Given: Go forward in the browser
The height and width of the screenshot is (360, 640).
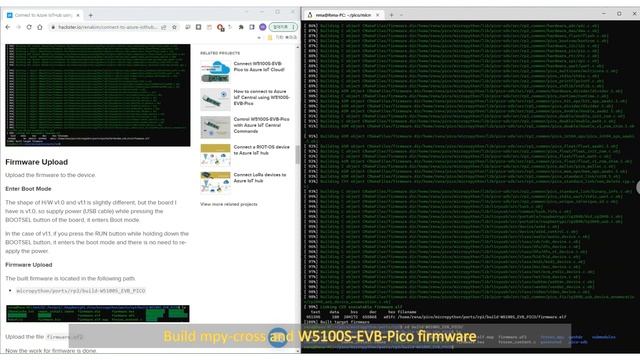Looking at the screenshot, I should 18,27.
